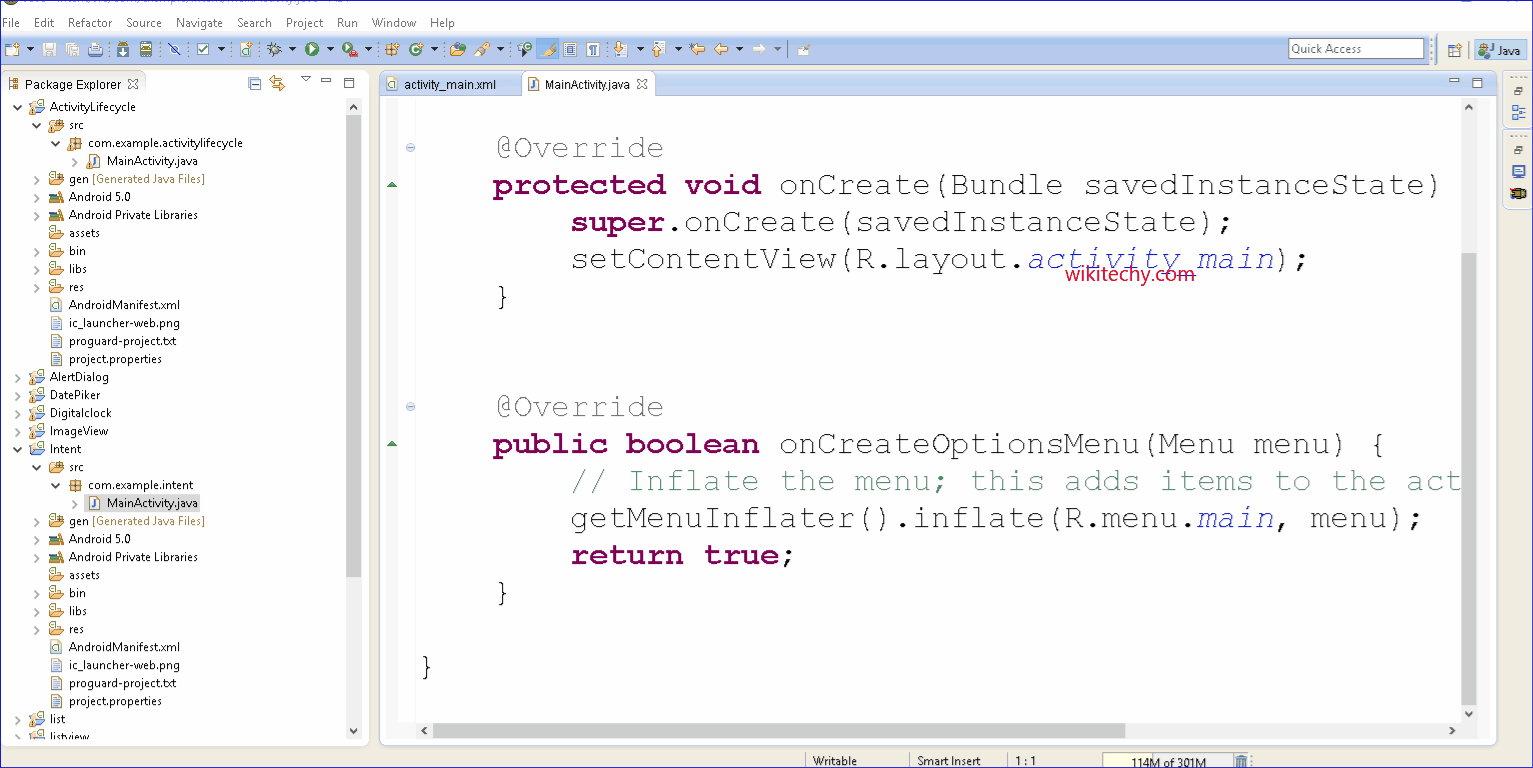Image resolution: width=1533 pixels, height=768 pixels.
Task: Click the Search flashlight toolbar icon
Action: coord(482,49)
